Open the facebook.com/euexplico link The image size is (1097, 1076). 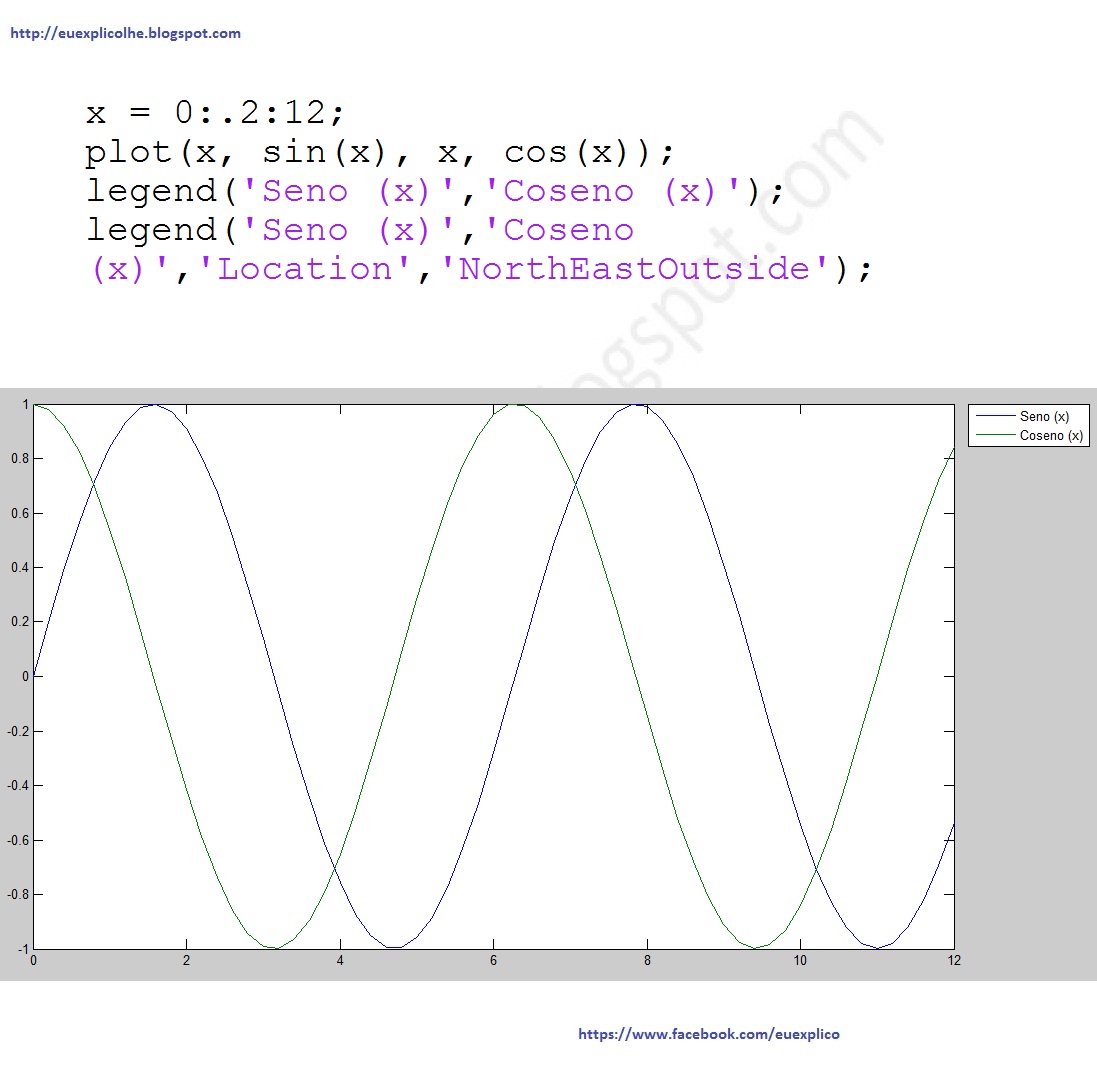click(709, 1034)
